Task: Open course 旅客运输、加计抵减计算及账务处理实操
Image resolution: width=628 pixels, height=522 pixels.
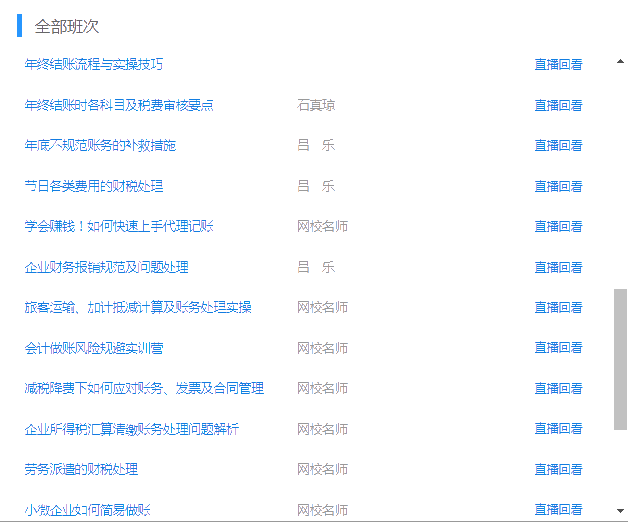Action: click(138, 307)
